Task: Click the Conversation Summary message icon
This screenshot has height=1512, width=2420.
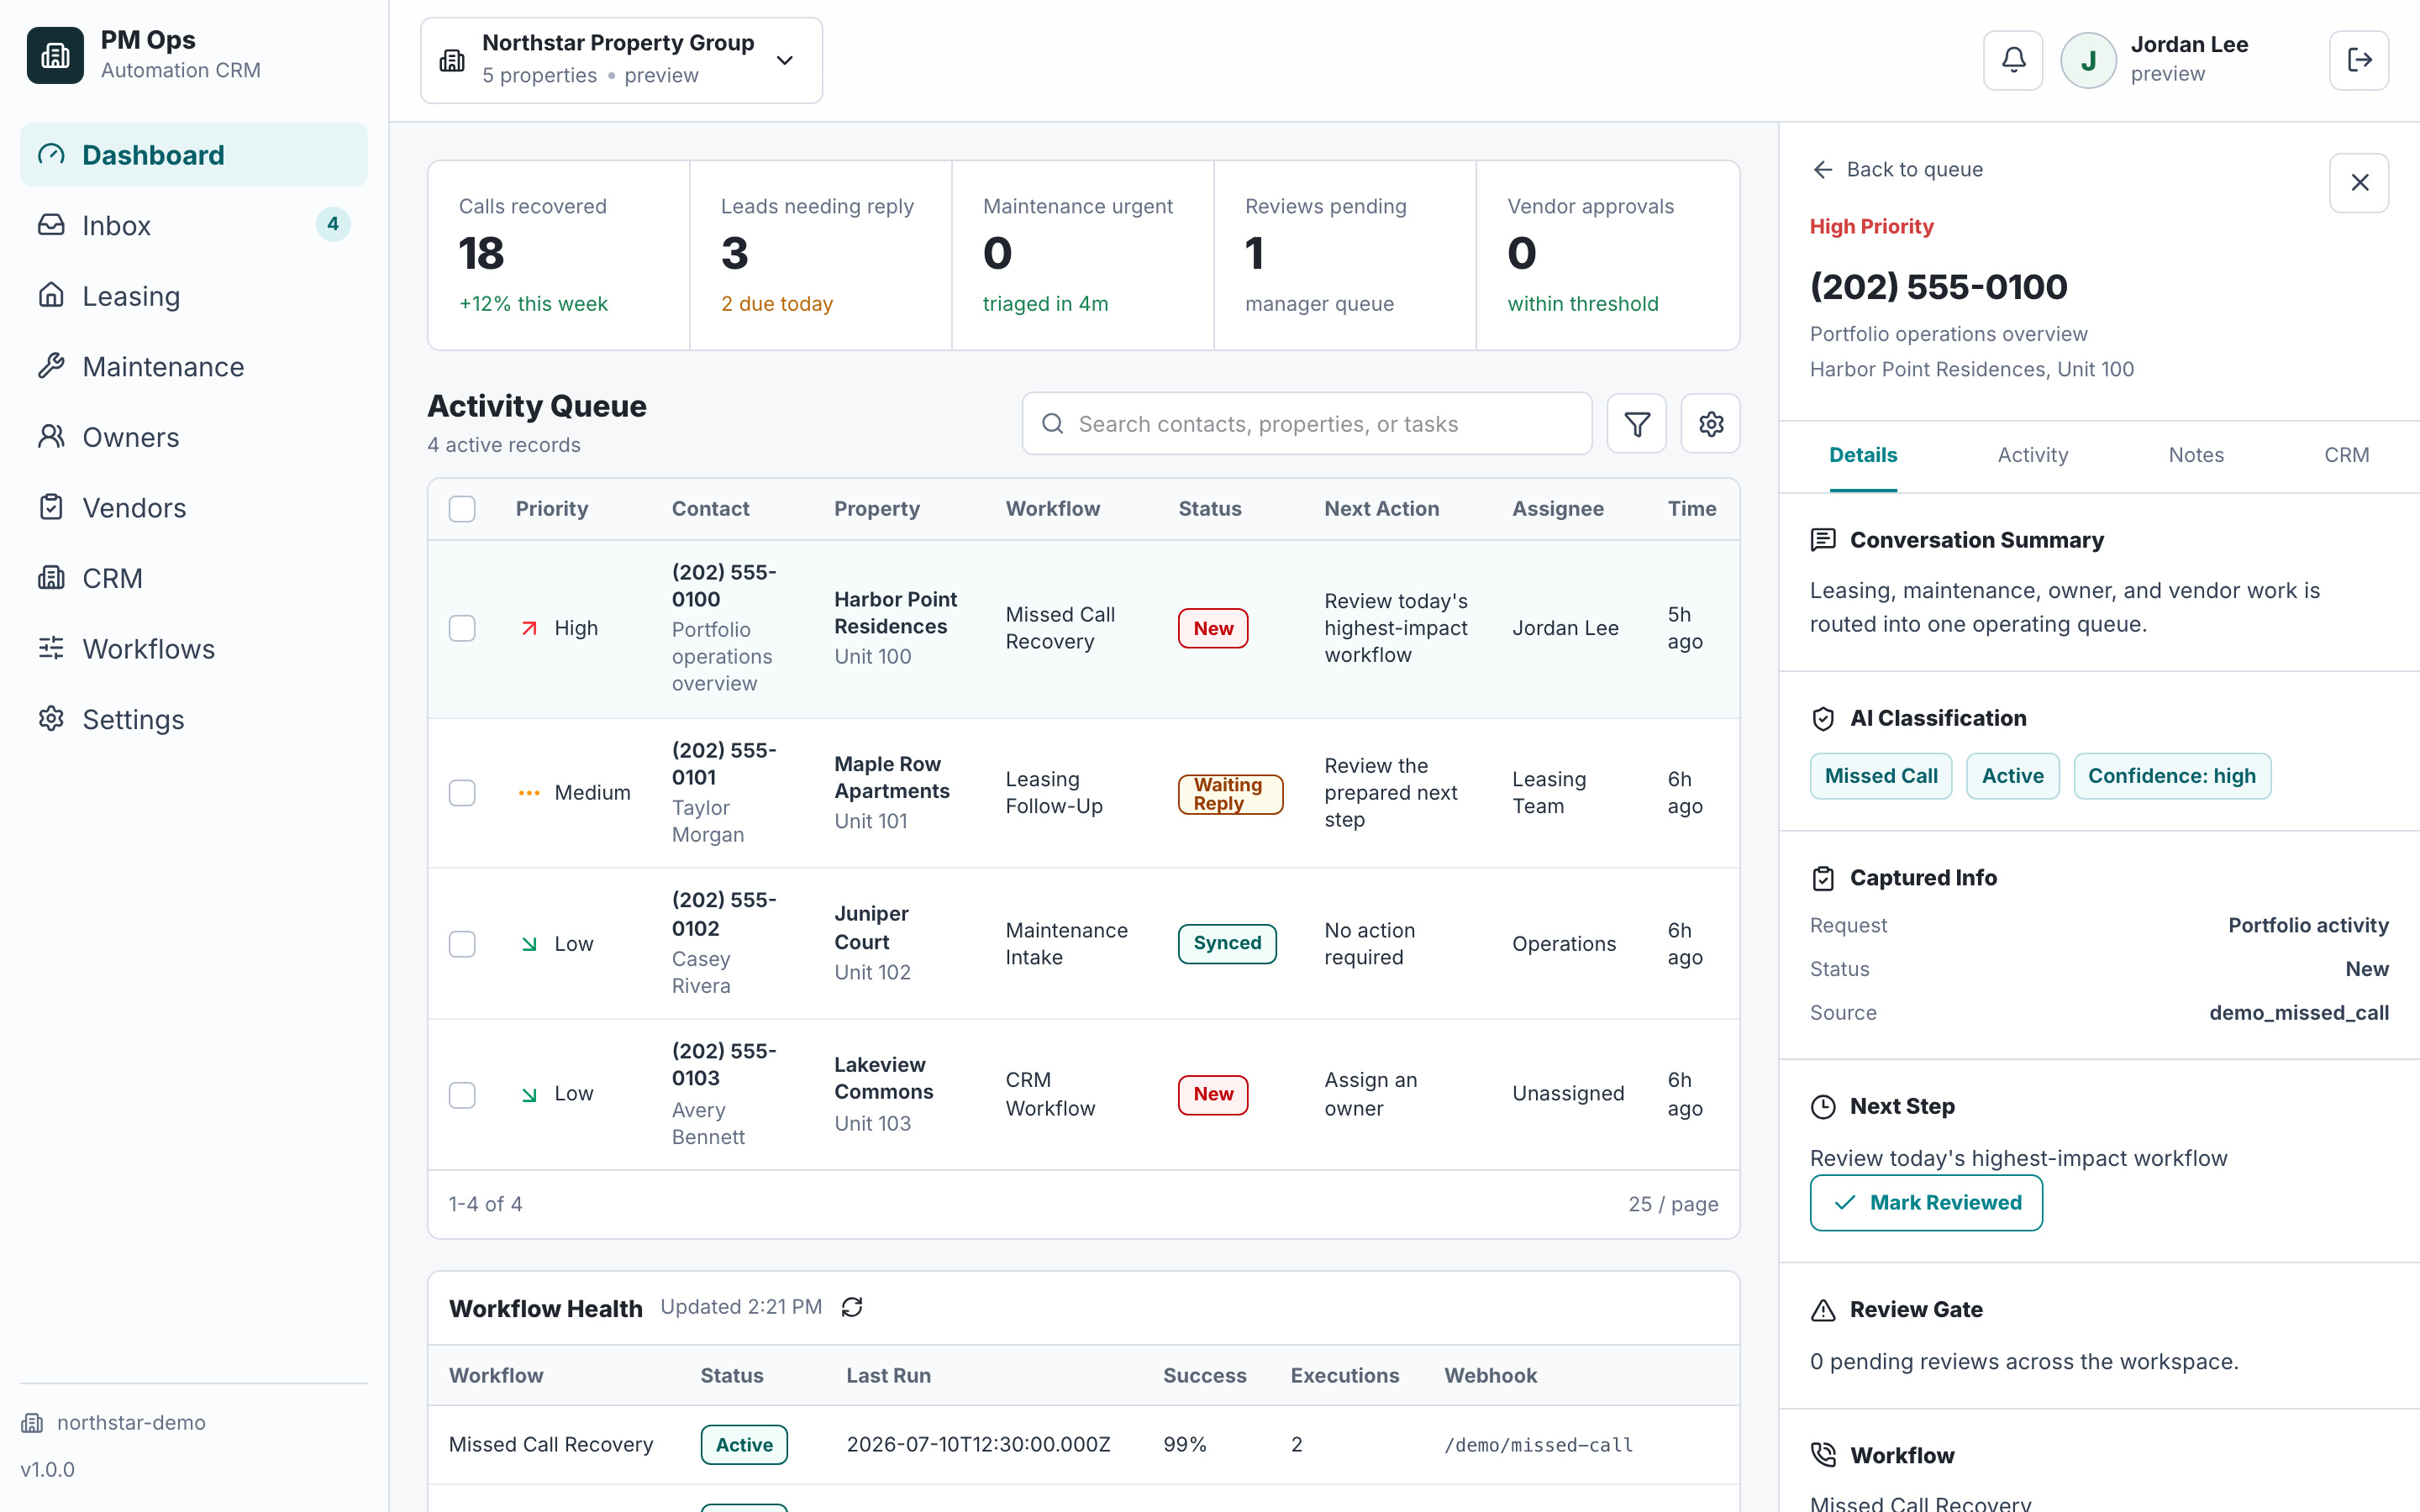Action: pyautogui.click(x=1823, y=540)
